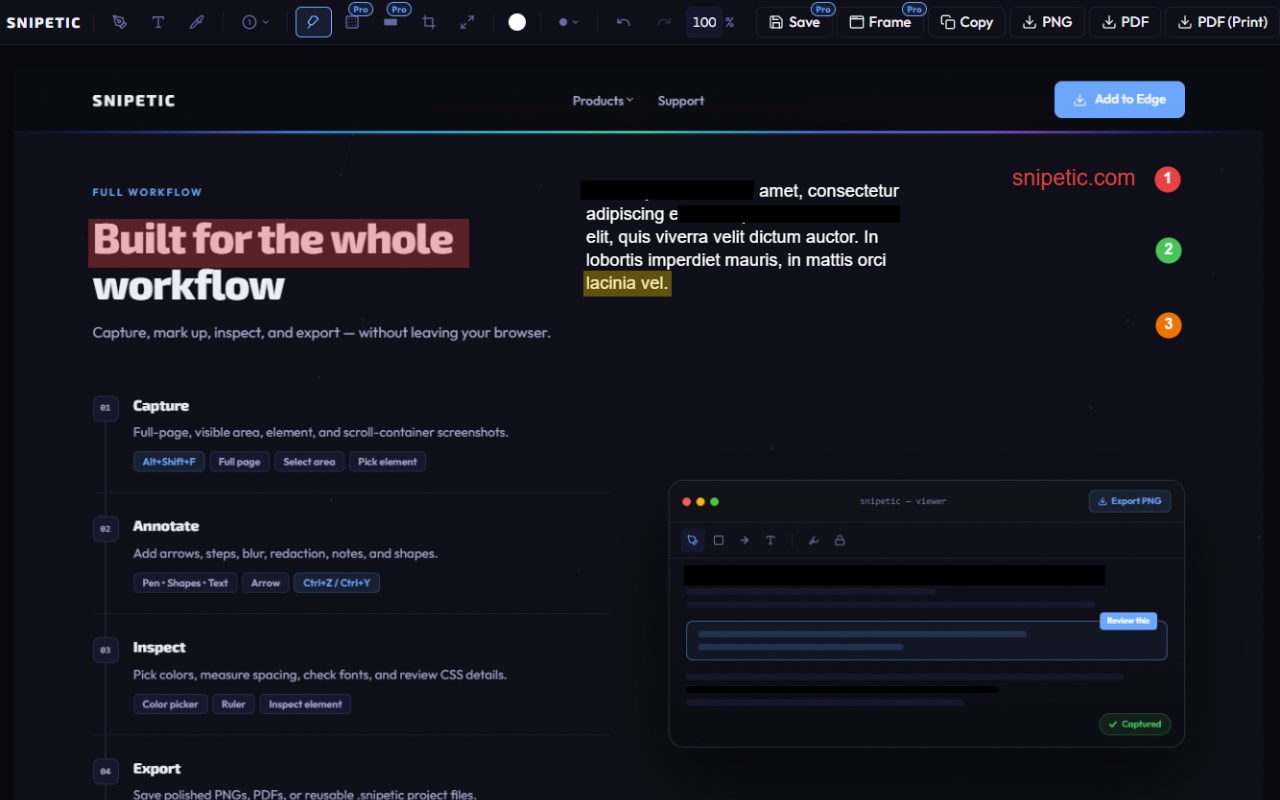
Task: Export using PDF (Print)
Action: (x=1222, y=22)
